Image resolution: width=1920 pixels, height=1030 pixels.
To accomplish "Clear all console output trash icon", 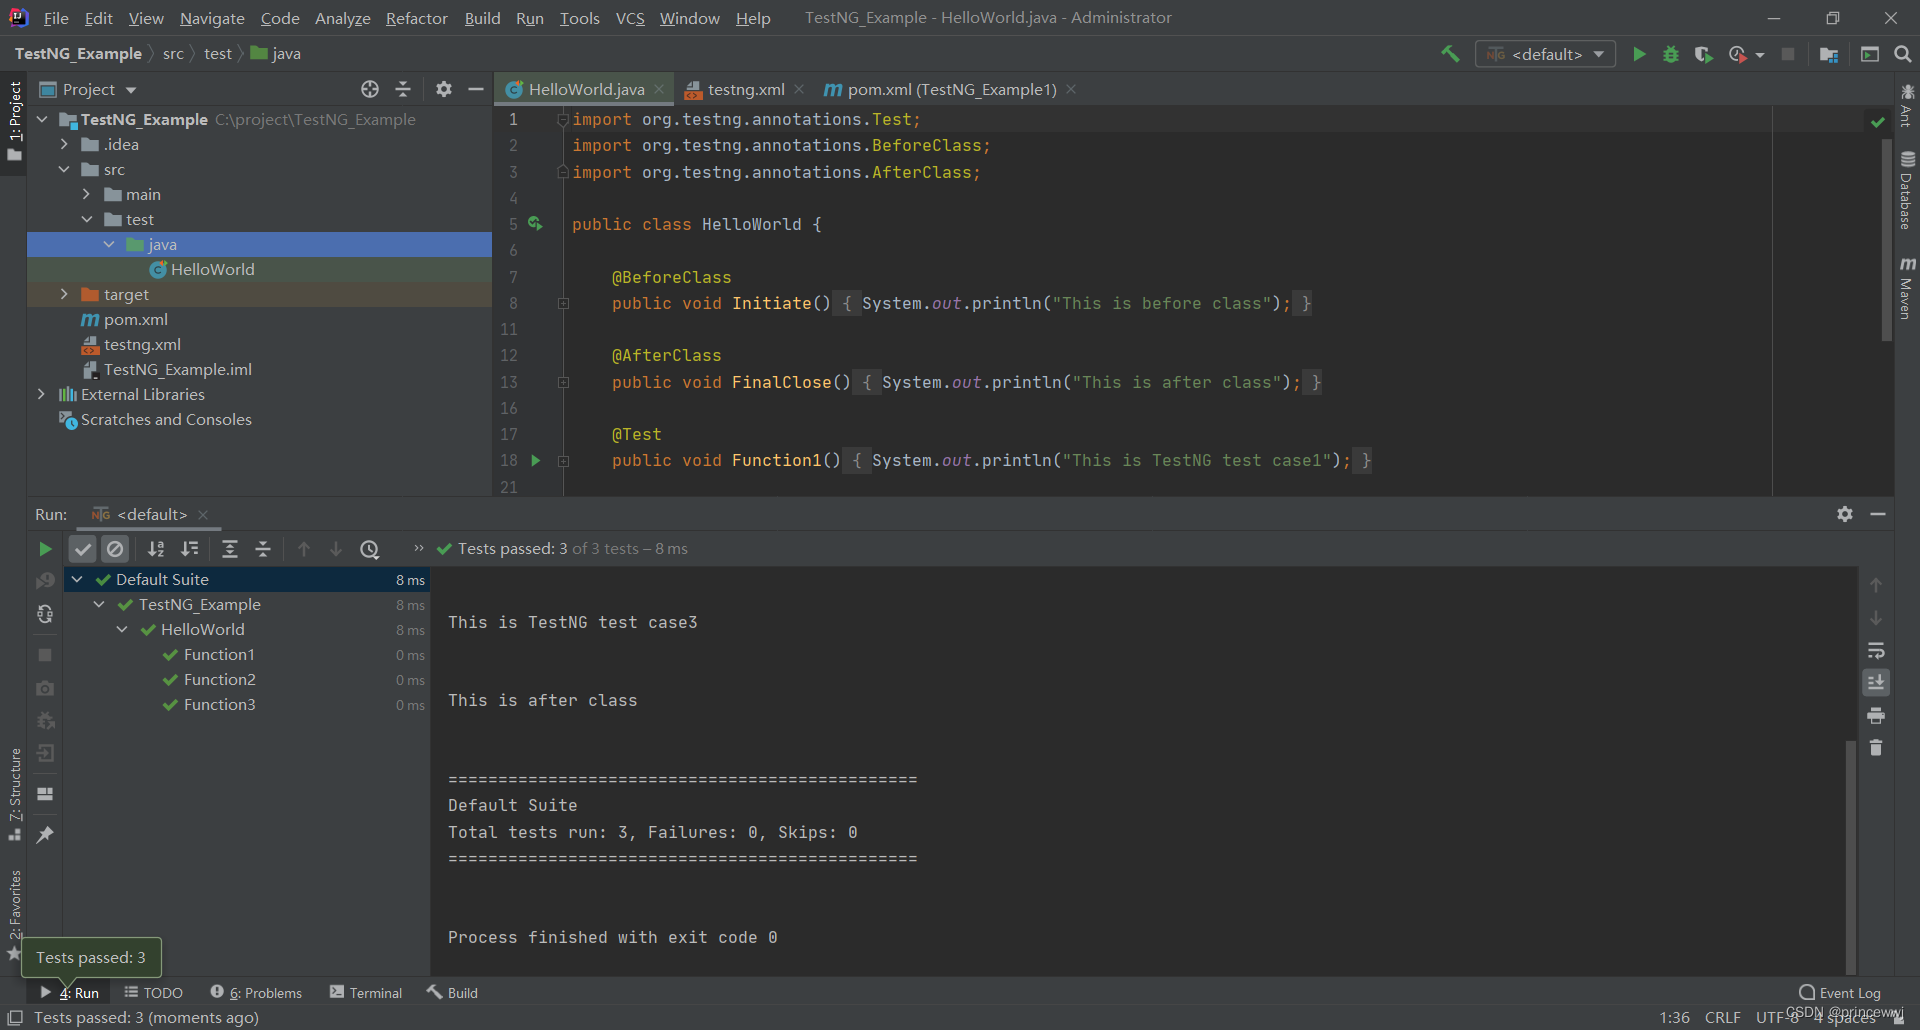I will click(x=1876, y=748).
